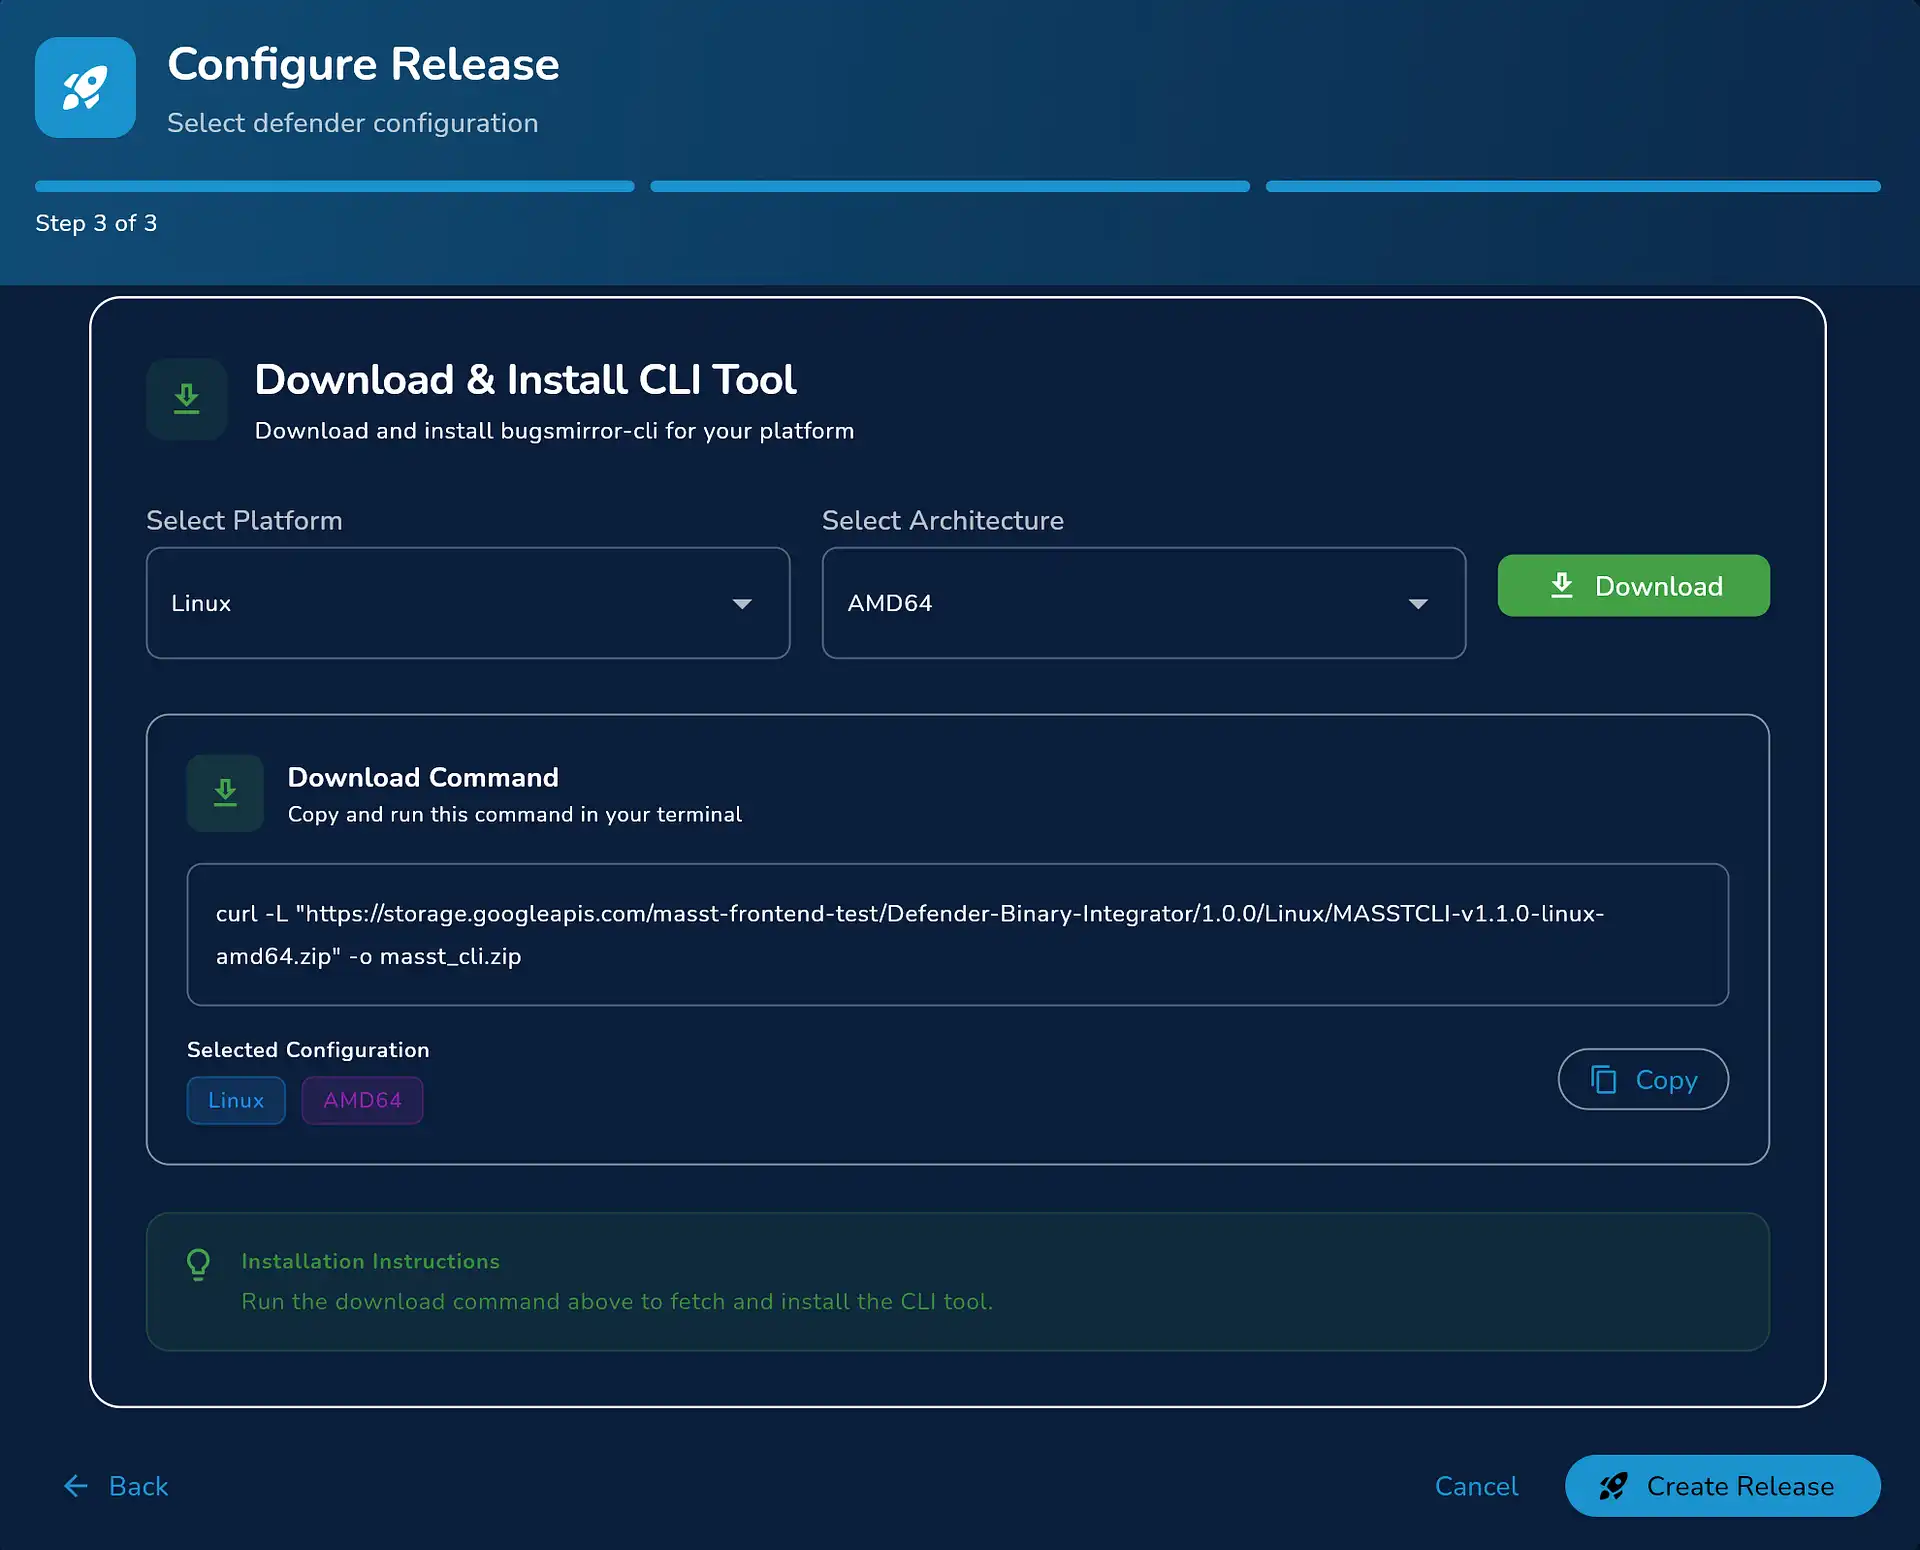Screen dimensions: 1920x1550
Task: Click 'Select defender configuration' subtitle
Action: [352, 123]
